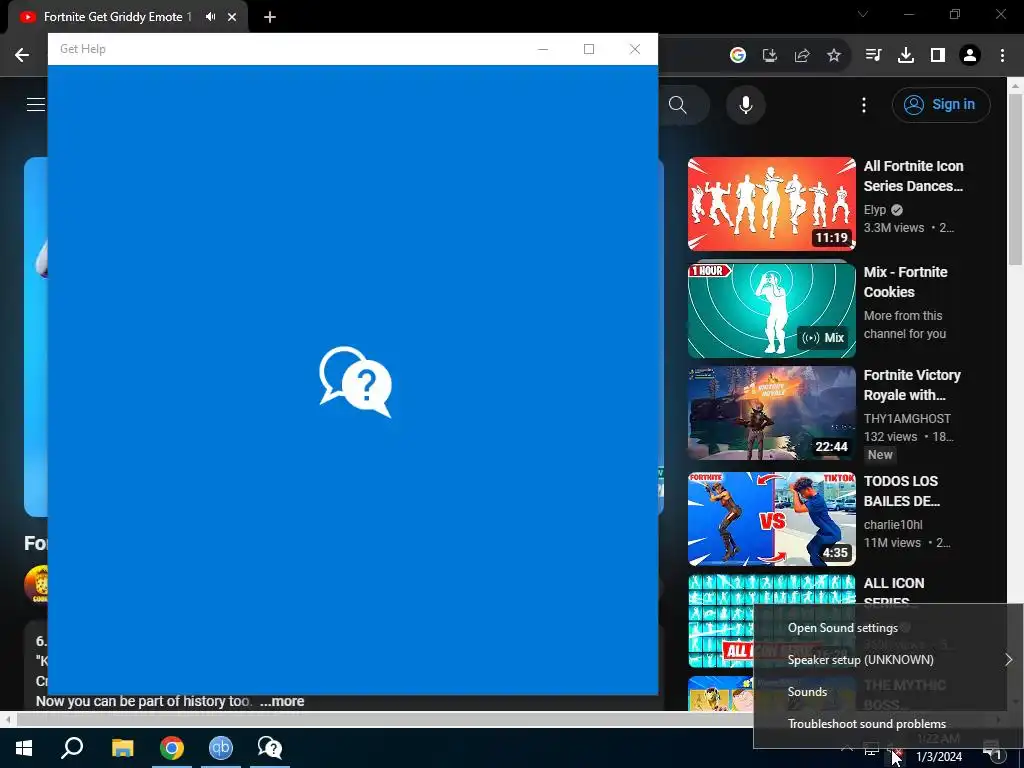This screenshot has width=1024, height=768.
Task: Click the share page icon
Action: pyautogui.click(x=802, y=56)
